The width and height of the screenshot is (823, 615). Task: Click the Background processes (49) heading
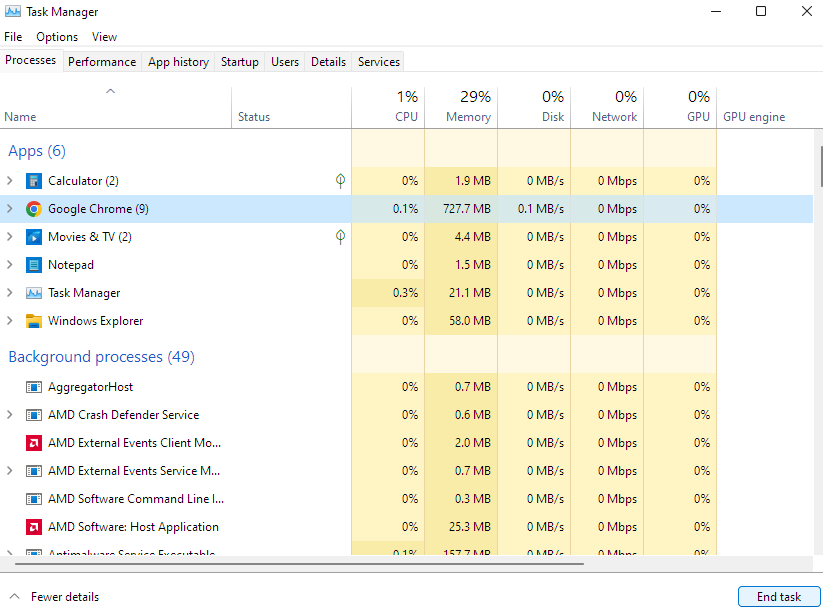pos(101,357)
